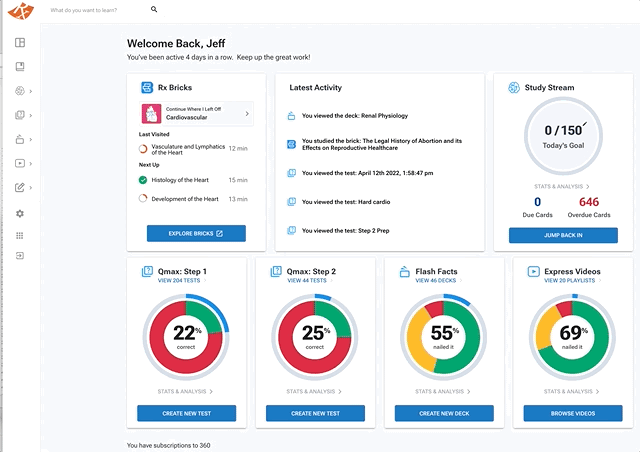Expand the Qmax sidebar chevron

(x=31, y=116)
